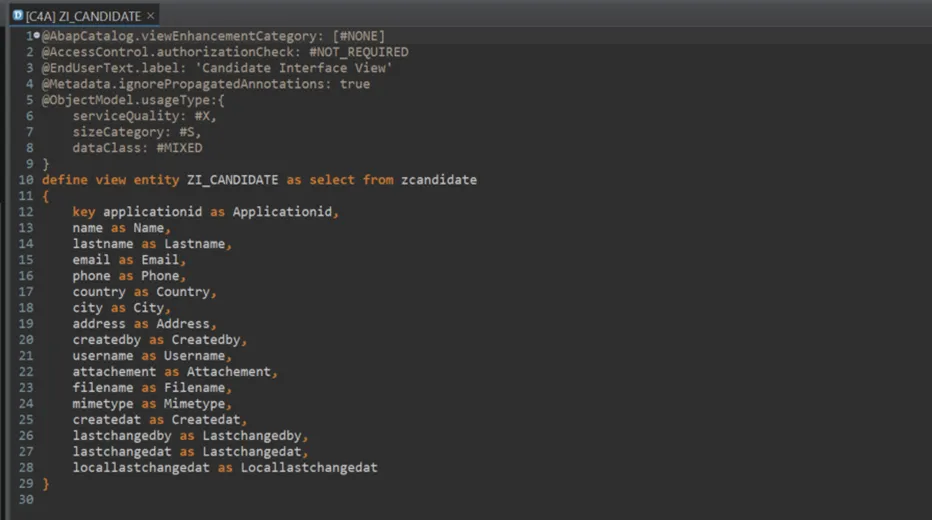Click line number 29 in the gutter
Screen dimensions: 932x520
pyautogui.click(x=25, y=484)
